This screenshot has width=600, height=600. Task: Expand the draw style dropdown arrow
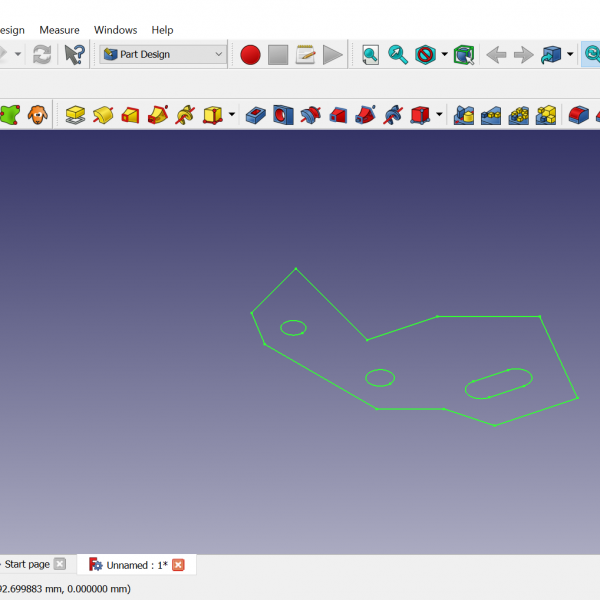tap(444, 55)
